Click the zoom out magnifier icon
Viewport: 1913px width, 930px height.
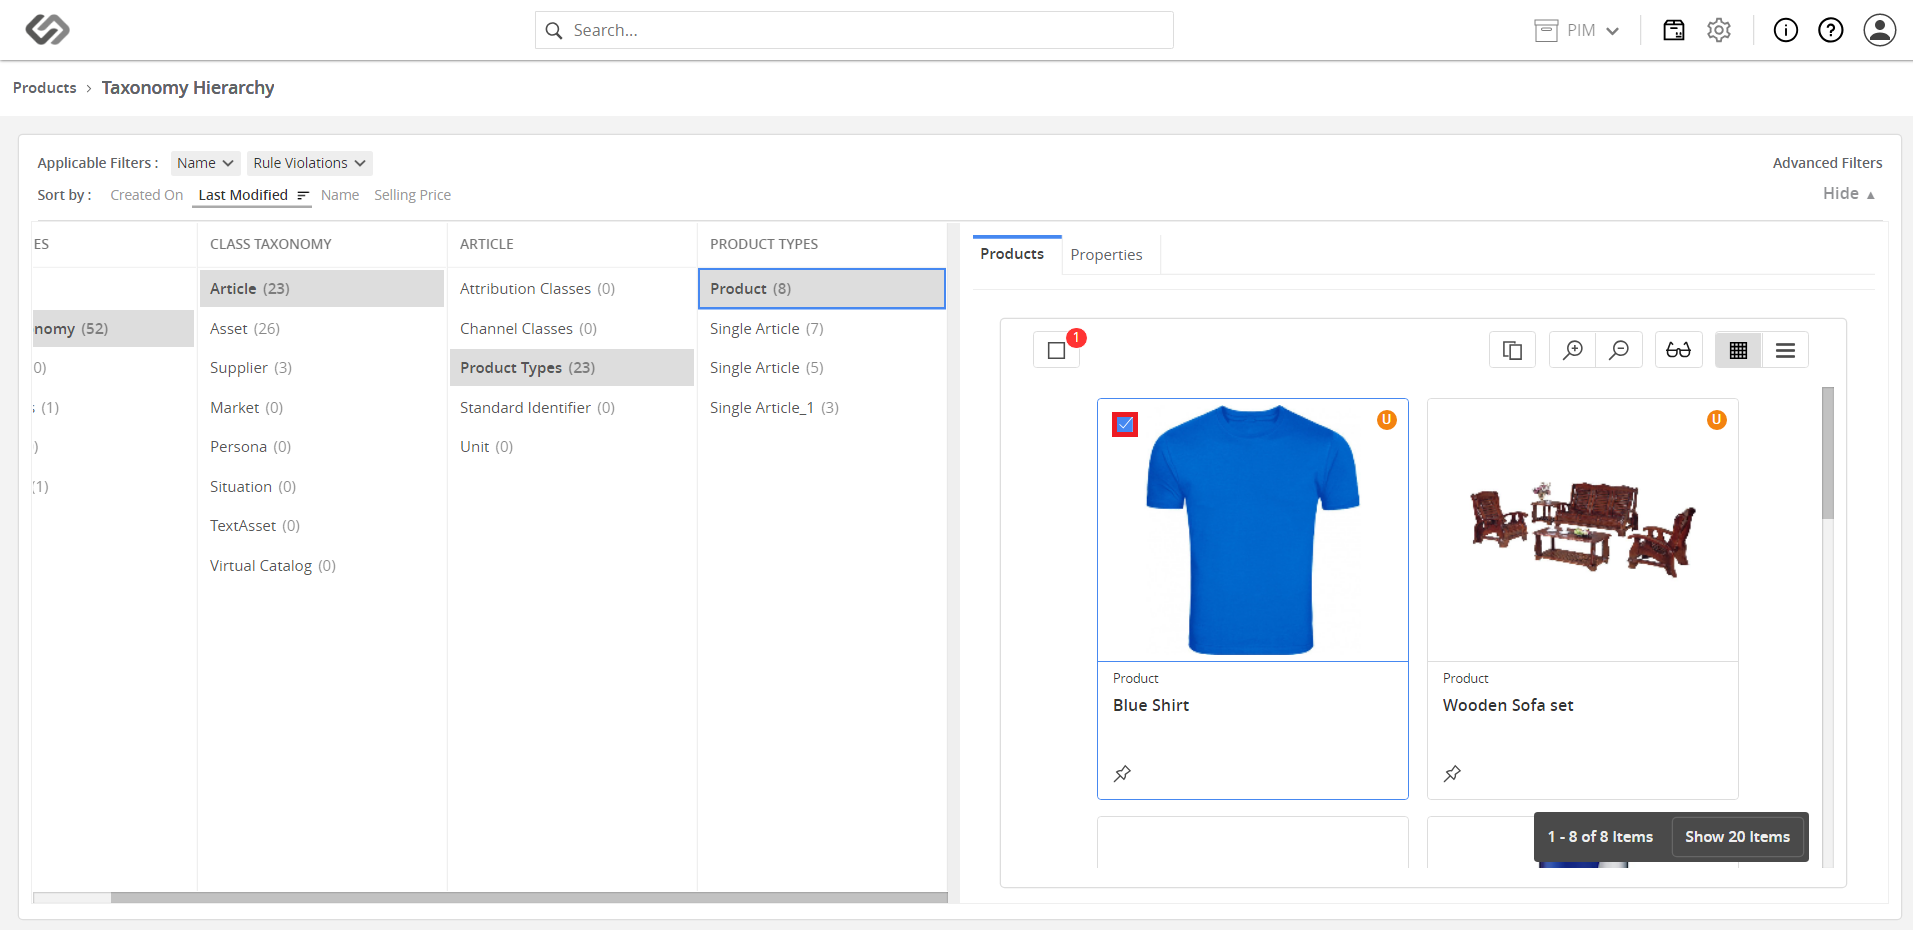pyautogui.click(x=1619, y=350)
